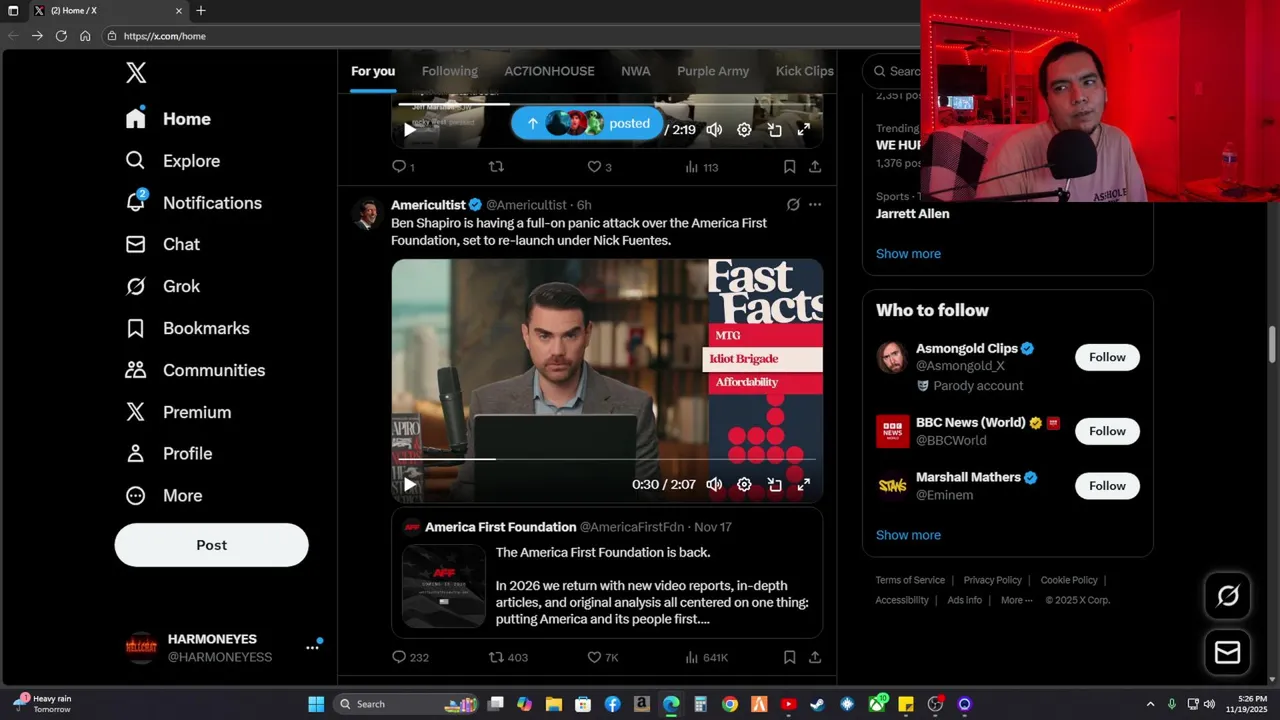Image resolution: width=1280 pixels, height=720 pixels.
Task: Expand the More menu in the sidebar
Action: click(163, 496)
